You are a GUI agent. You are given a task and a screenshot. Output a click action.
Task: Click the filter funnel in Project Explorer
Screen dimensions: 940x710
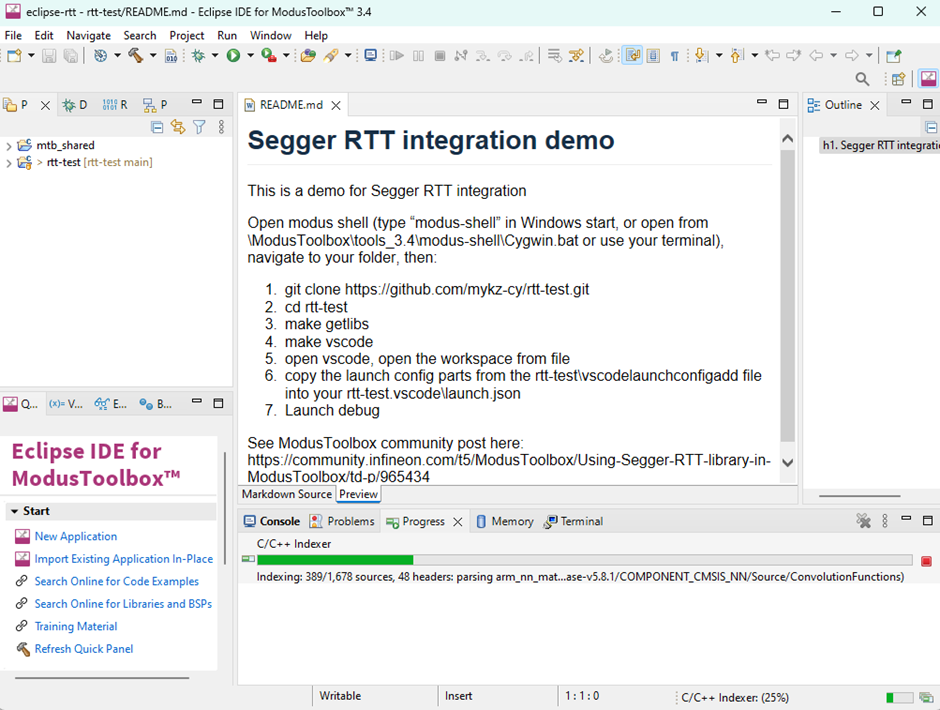(199, 126)
